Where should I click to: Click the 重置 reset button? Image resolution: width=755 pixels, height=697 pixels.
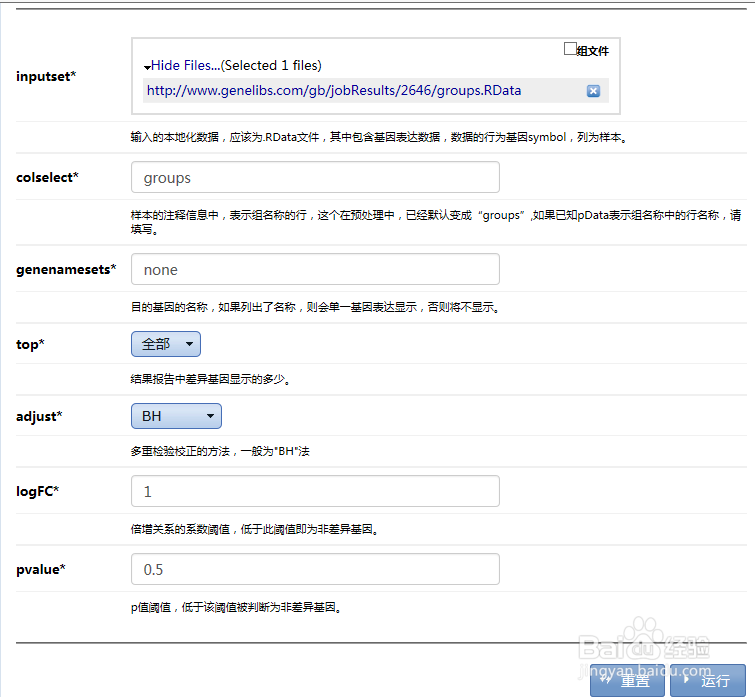point(627,680)
